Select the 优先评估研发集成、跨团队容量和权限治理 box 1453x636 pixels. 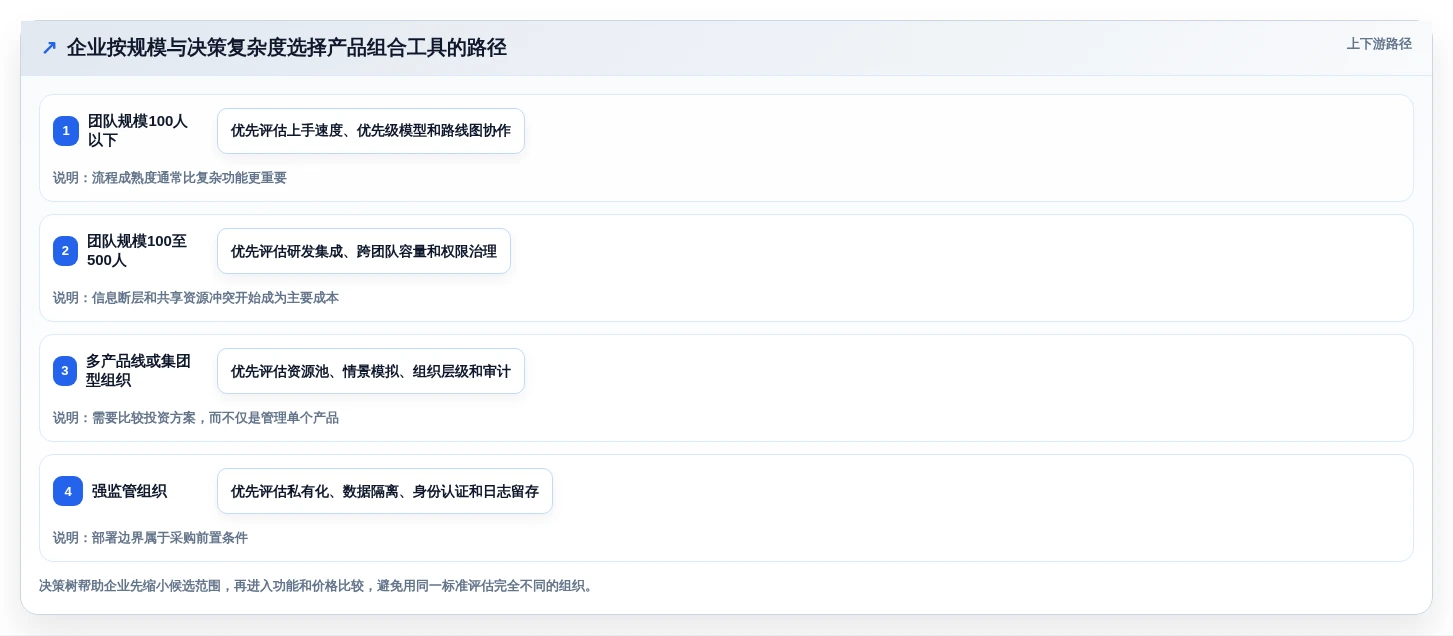(x=364, y=251)
